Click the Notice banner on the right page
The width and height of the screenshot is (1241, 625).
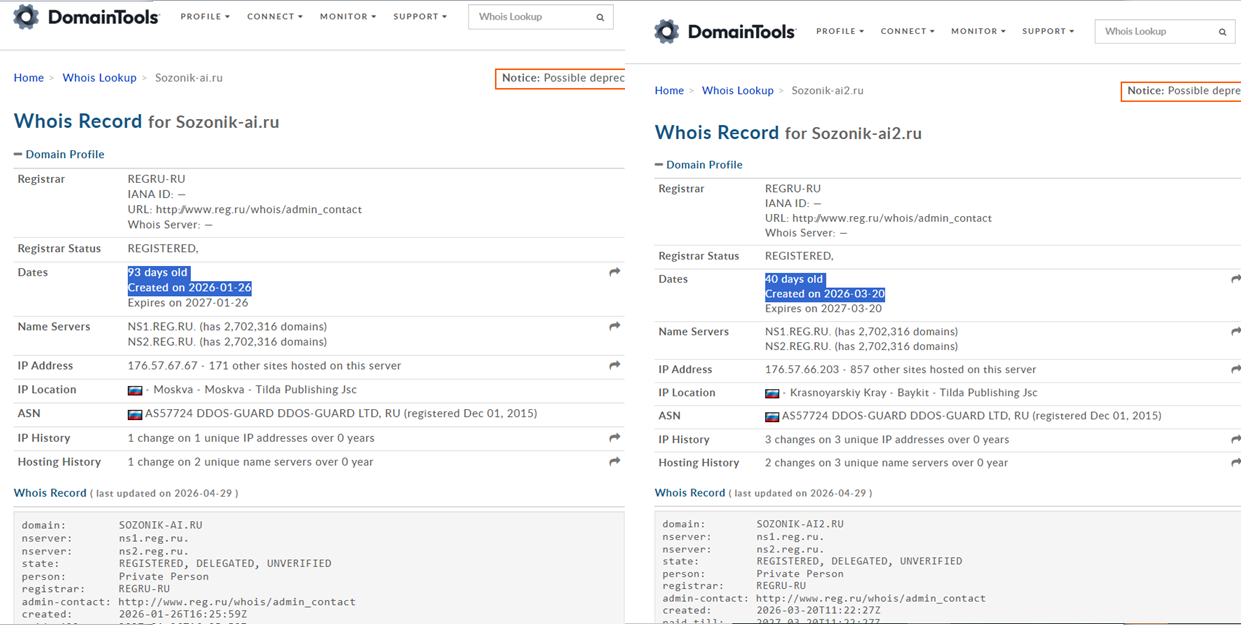(x=1182, y=91)
